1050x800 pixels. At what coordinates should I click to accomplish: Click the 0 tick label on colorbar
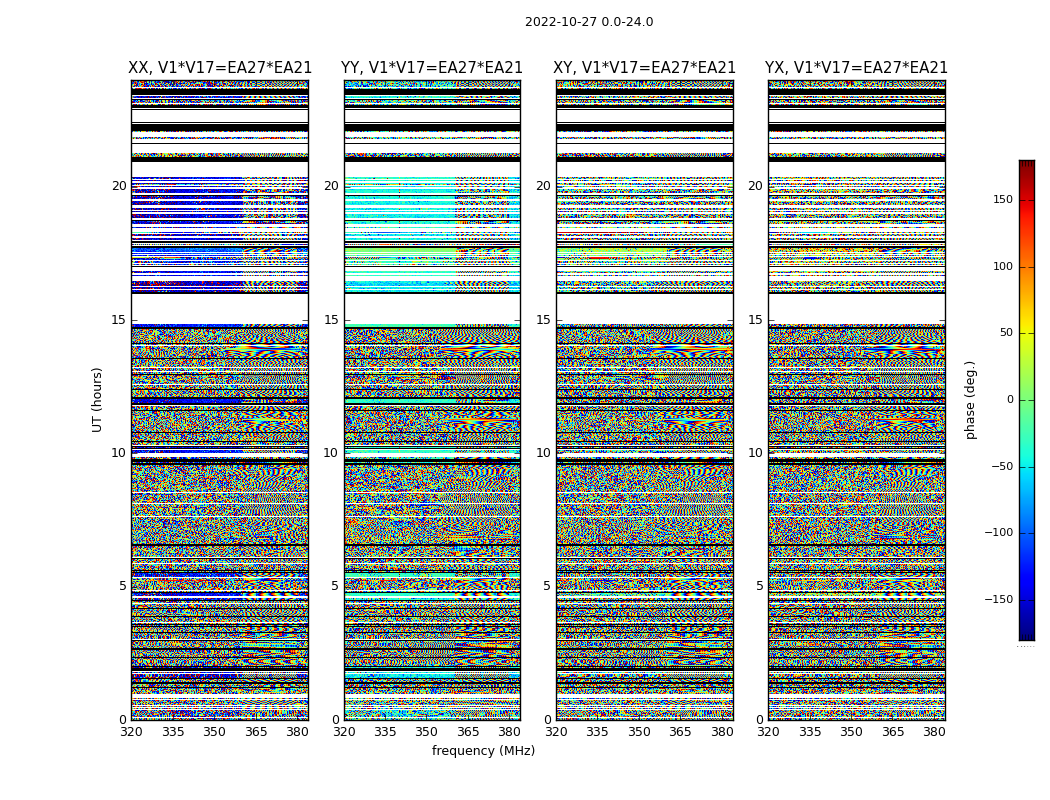(1010, 400)
